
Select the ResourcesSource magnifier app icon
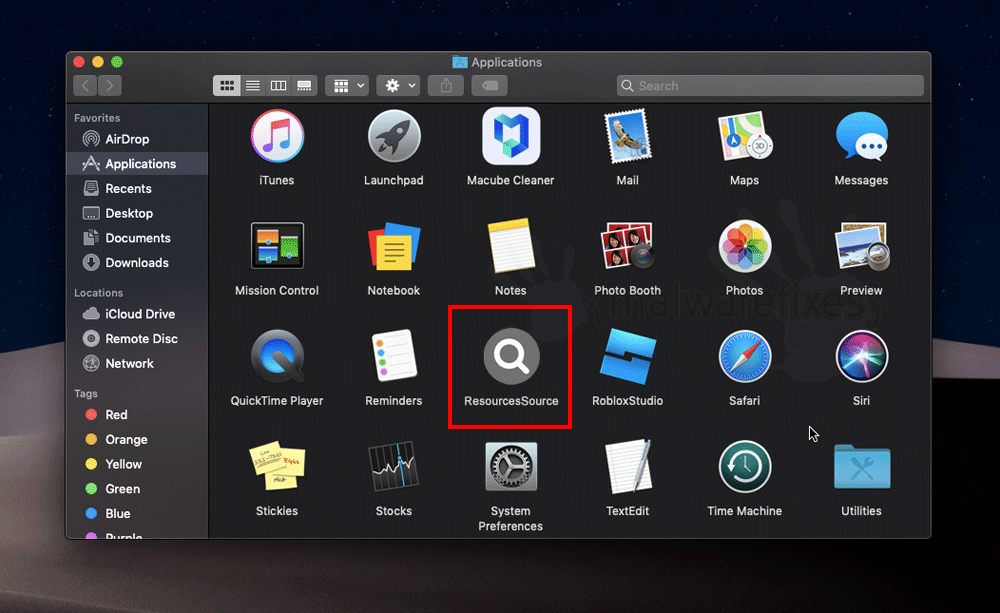[511, 356]
